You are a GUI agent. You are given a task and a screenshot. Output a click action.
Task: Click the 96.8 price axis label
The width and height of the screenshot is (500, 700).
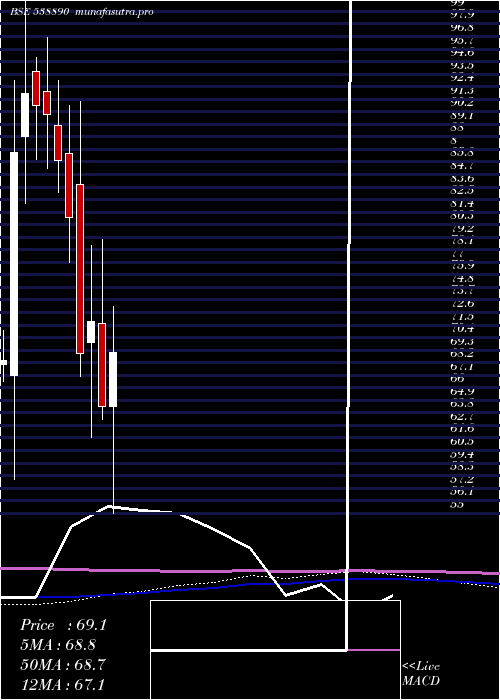(462, 28)
